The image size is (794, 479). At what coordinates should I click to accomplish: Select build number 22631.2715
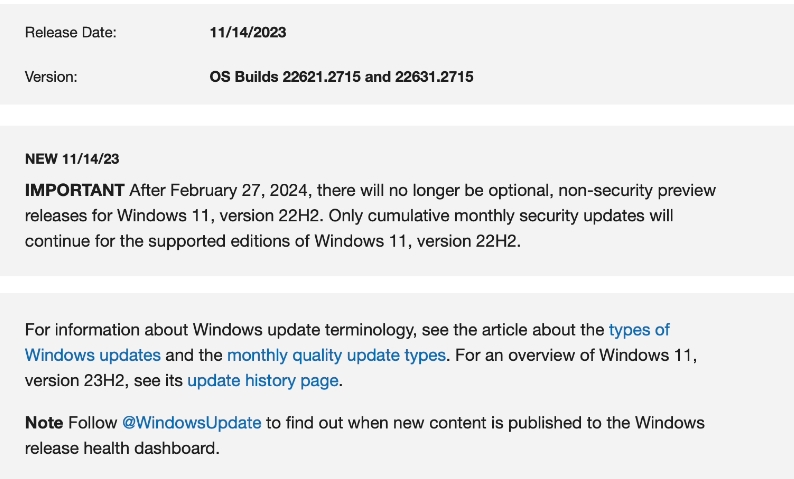point(434,77)
